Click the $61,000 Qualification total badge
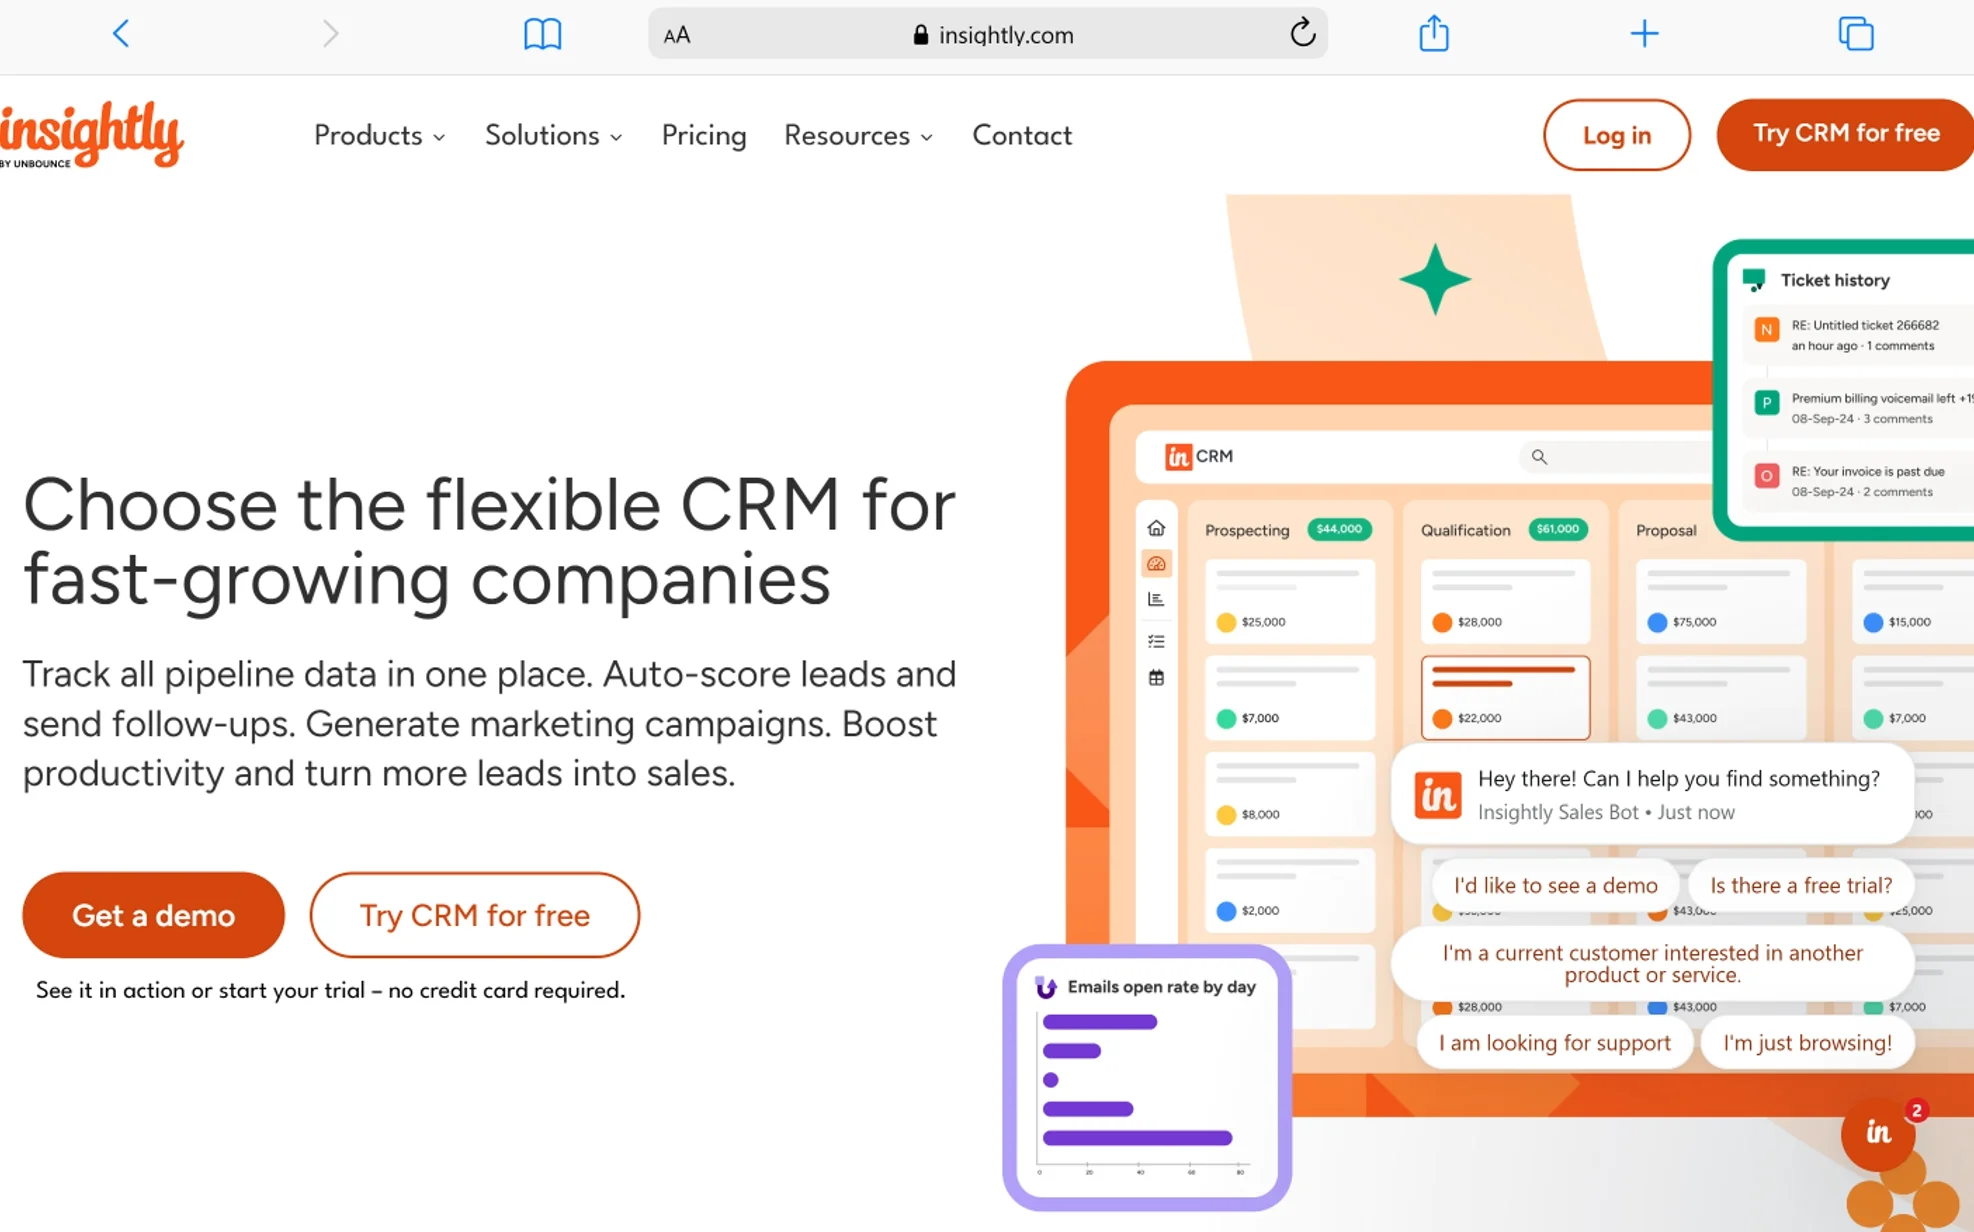1974x1232 pixels. (x=1558, y=529)
